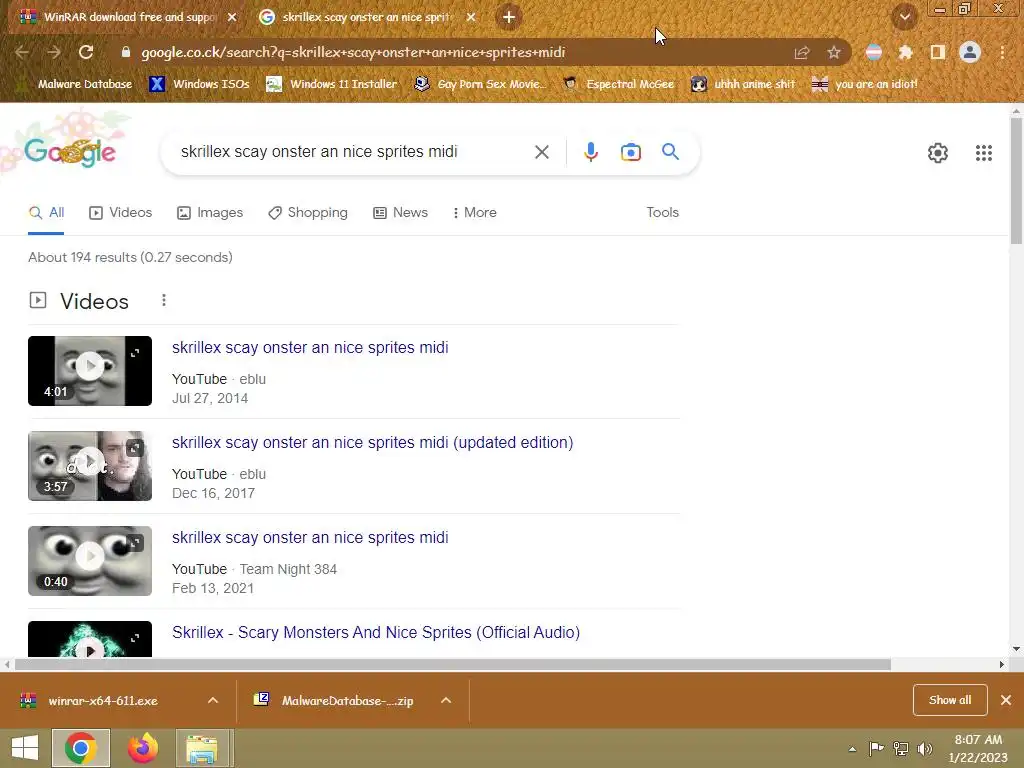Click the horizontal page scrollbar
1024x768 pixels.
coord(453,665)
